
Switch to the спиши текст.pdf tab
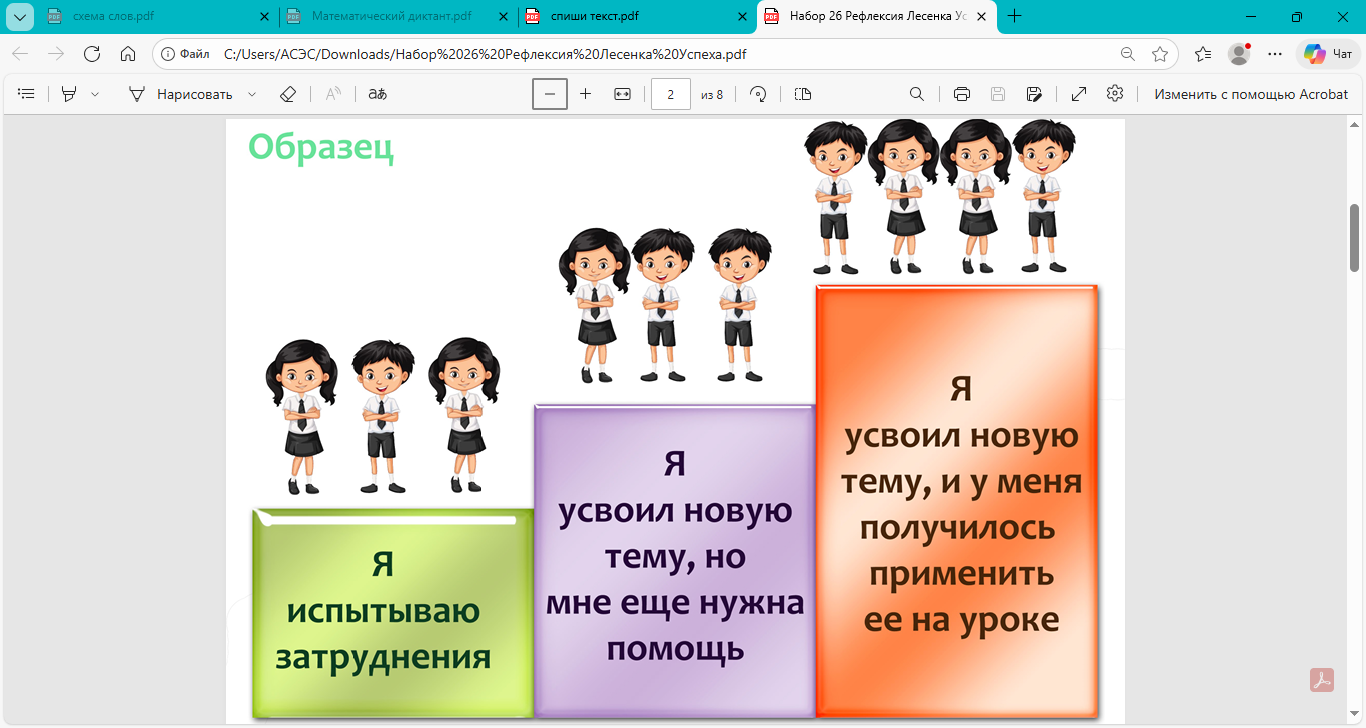pos(637,16)
